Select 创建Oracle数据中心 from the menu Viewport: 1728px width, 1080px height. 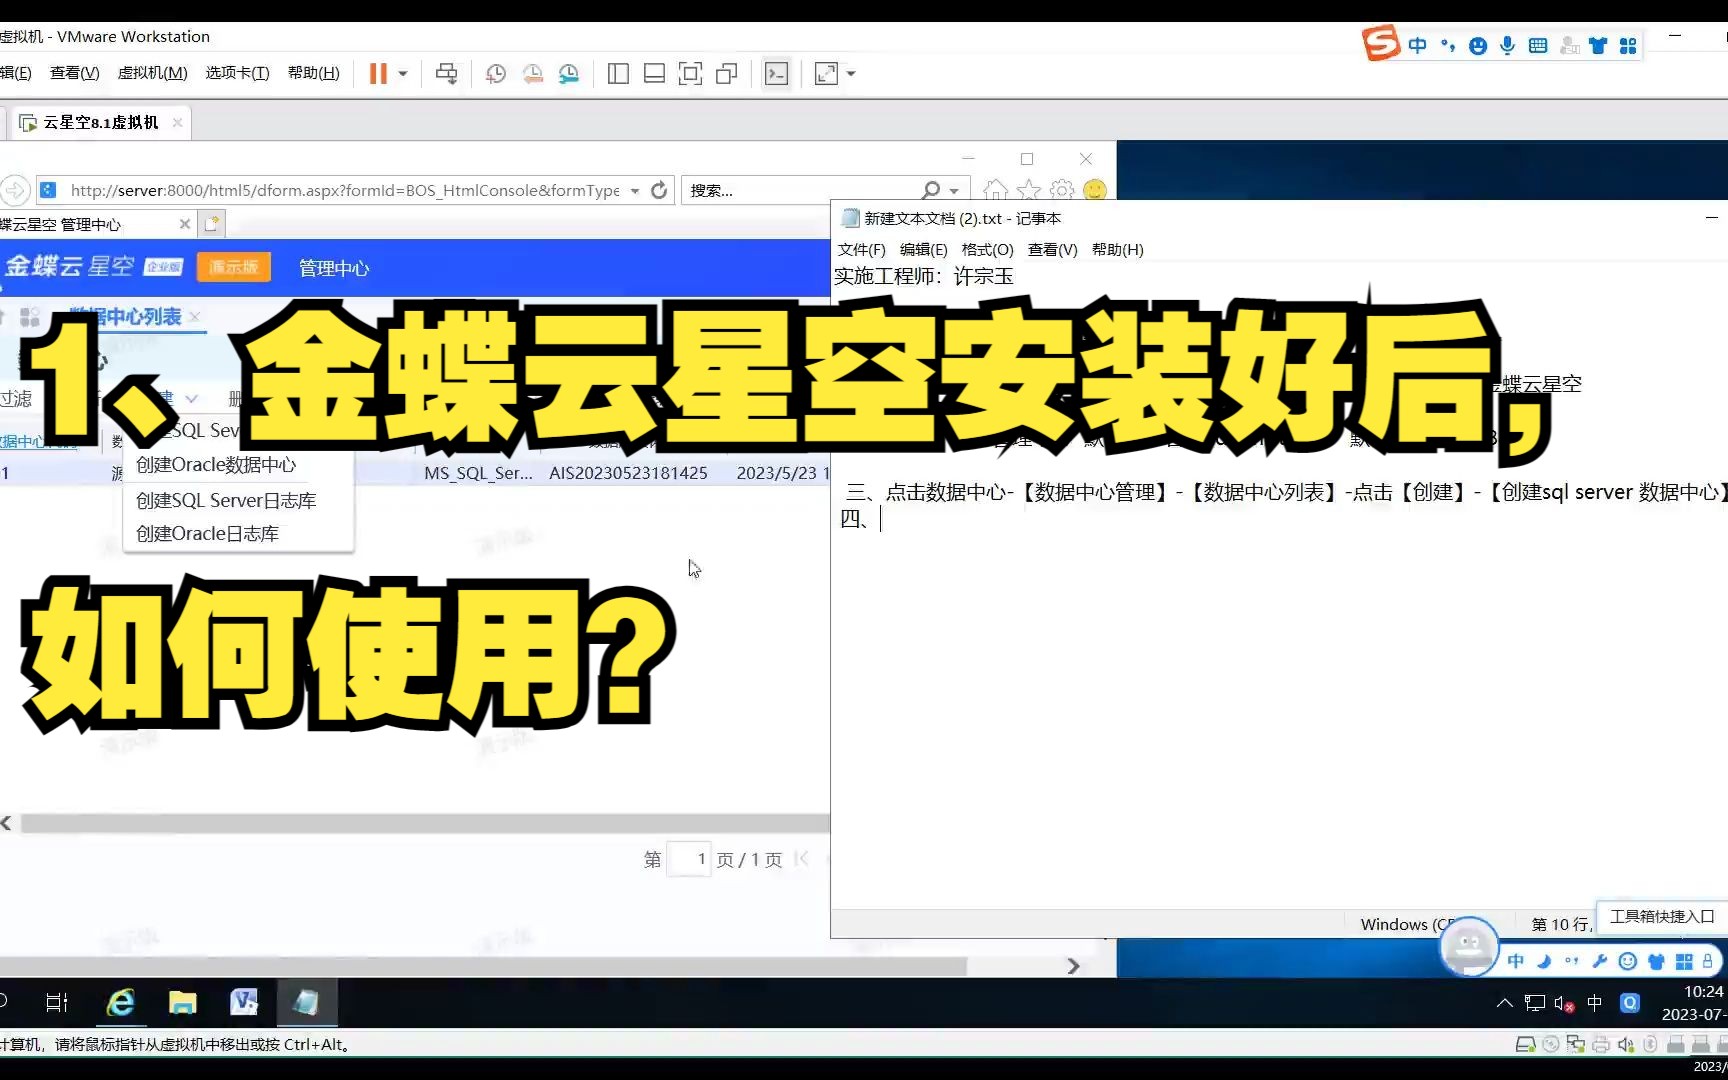click(216, 464)
